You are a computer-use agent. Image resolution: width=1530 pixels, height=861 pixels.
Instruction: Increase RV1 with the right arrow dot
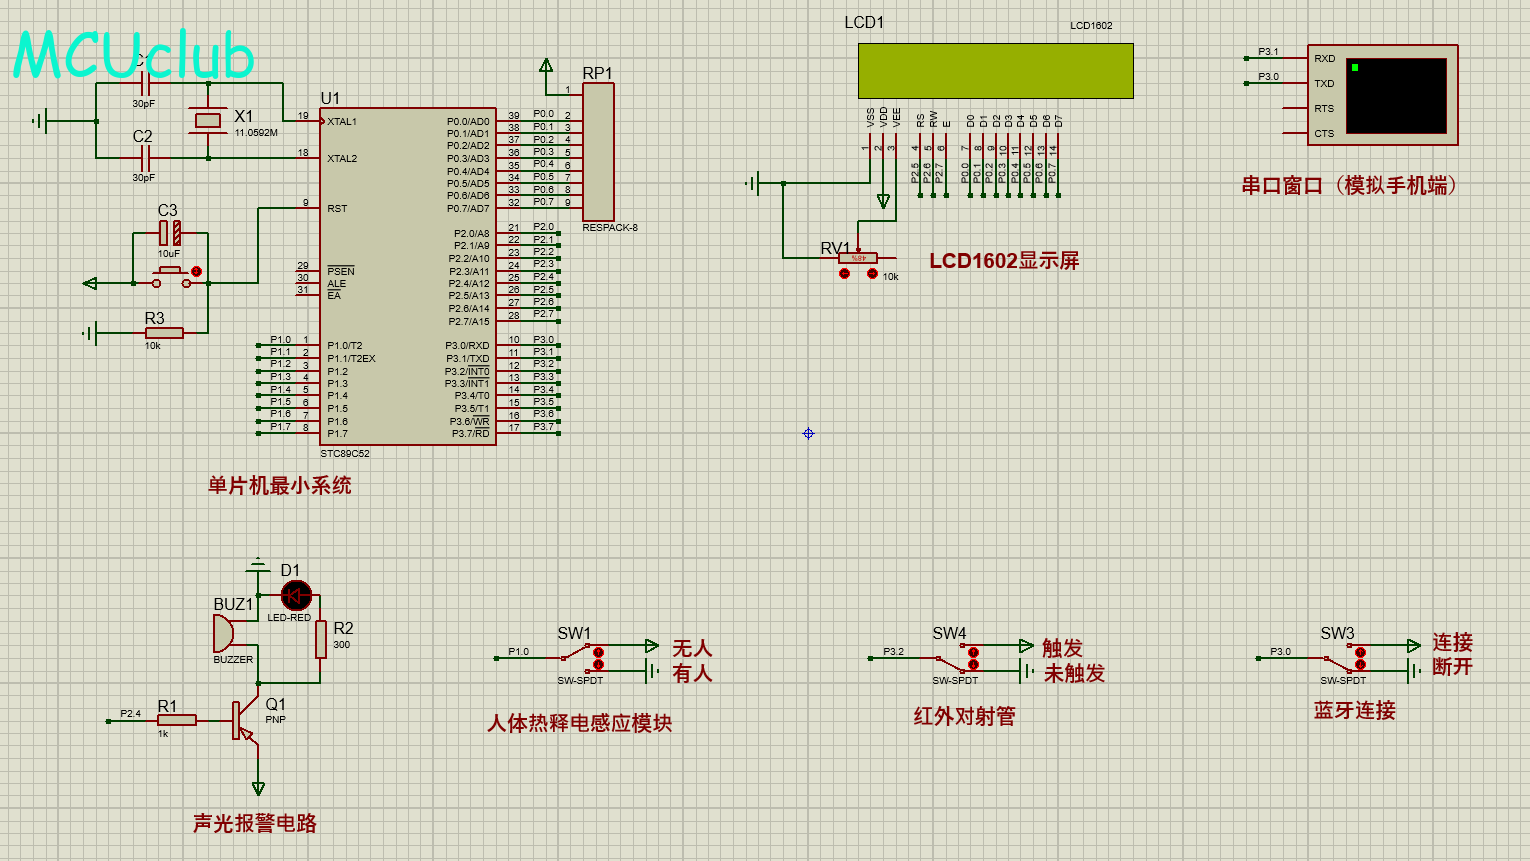tap(872, 274)
